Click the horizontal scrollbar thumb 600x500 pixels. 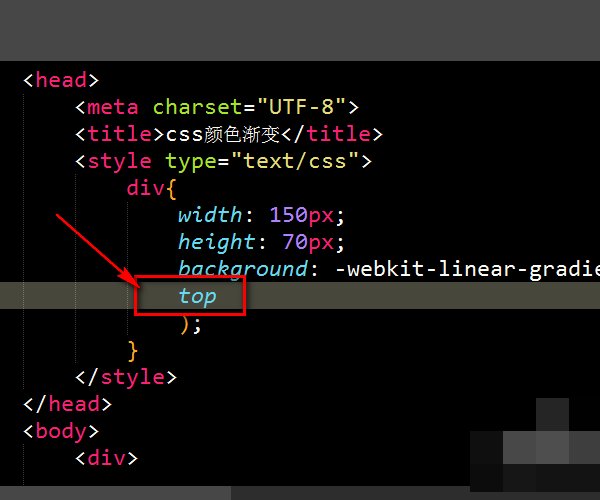coord(115,493)
